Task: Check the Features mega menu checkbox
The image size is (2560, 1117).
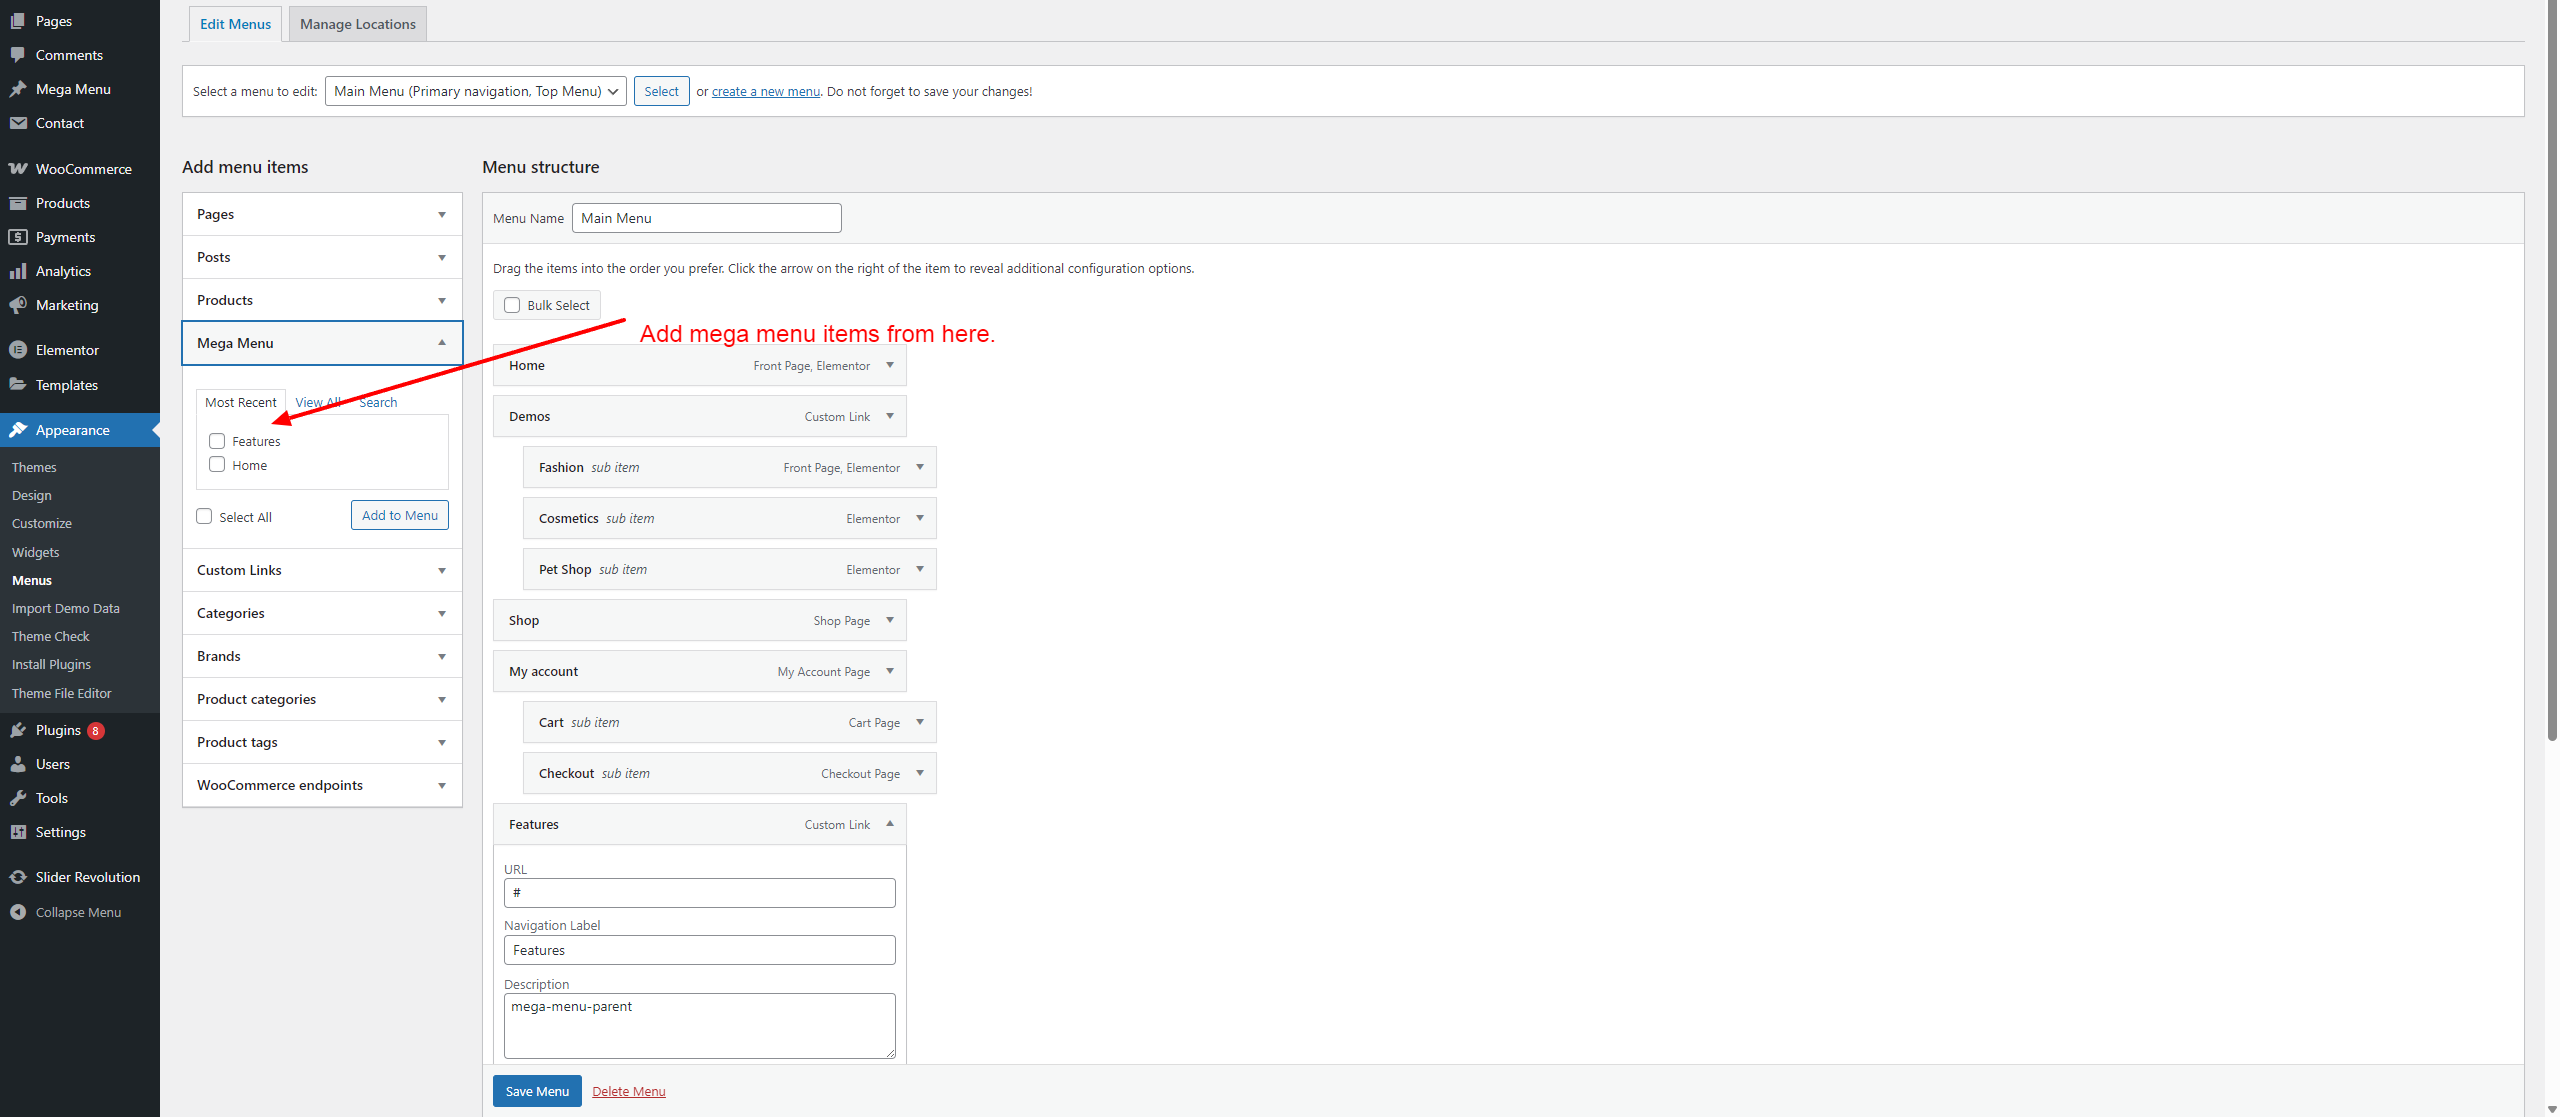Action: tap(217, 441)
